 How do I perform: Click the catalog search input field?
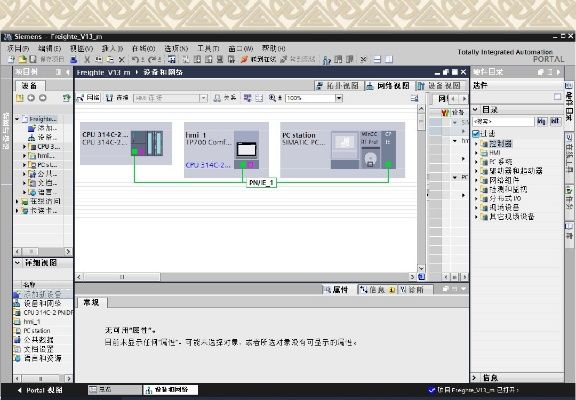[x=503, y=122]
